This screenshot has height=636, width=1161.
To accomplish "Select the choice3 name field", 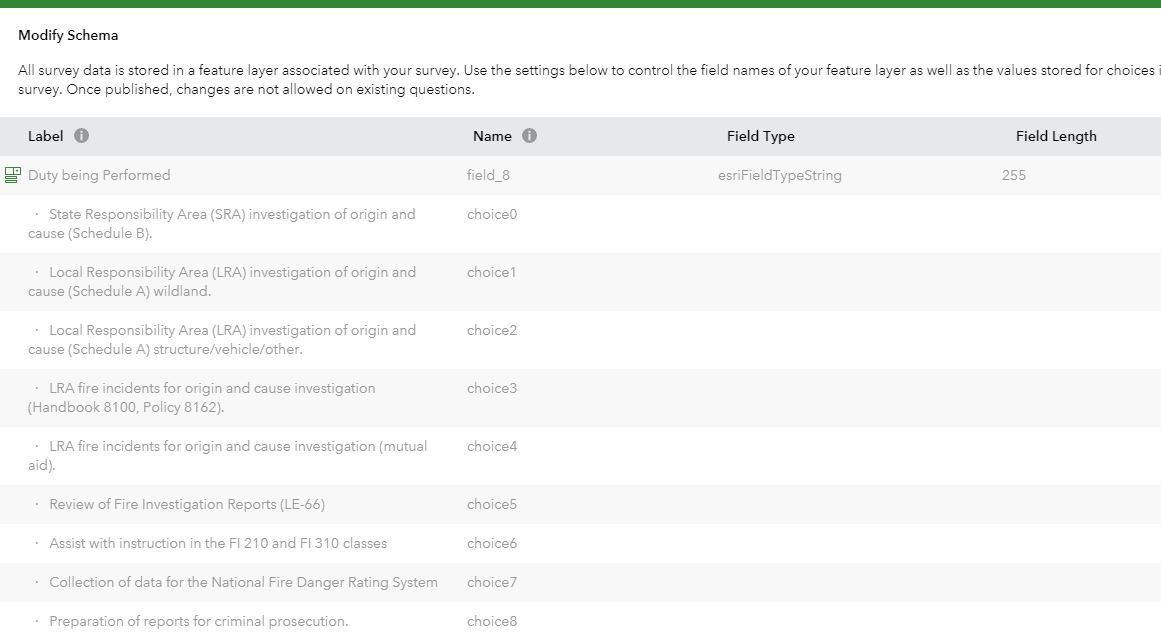I will point(492,388).
